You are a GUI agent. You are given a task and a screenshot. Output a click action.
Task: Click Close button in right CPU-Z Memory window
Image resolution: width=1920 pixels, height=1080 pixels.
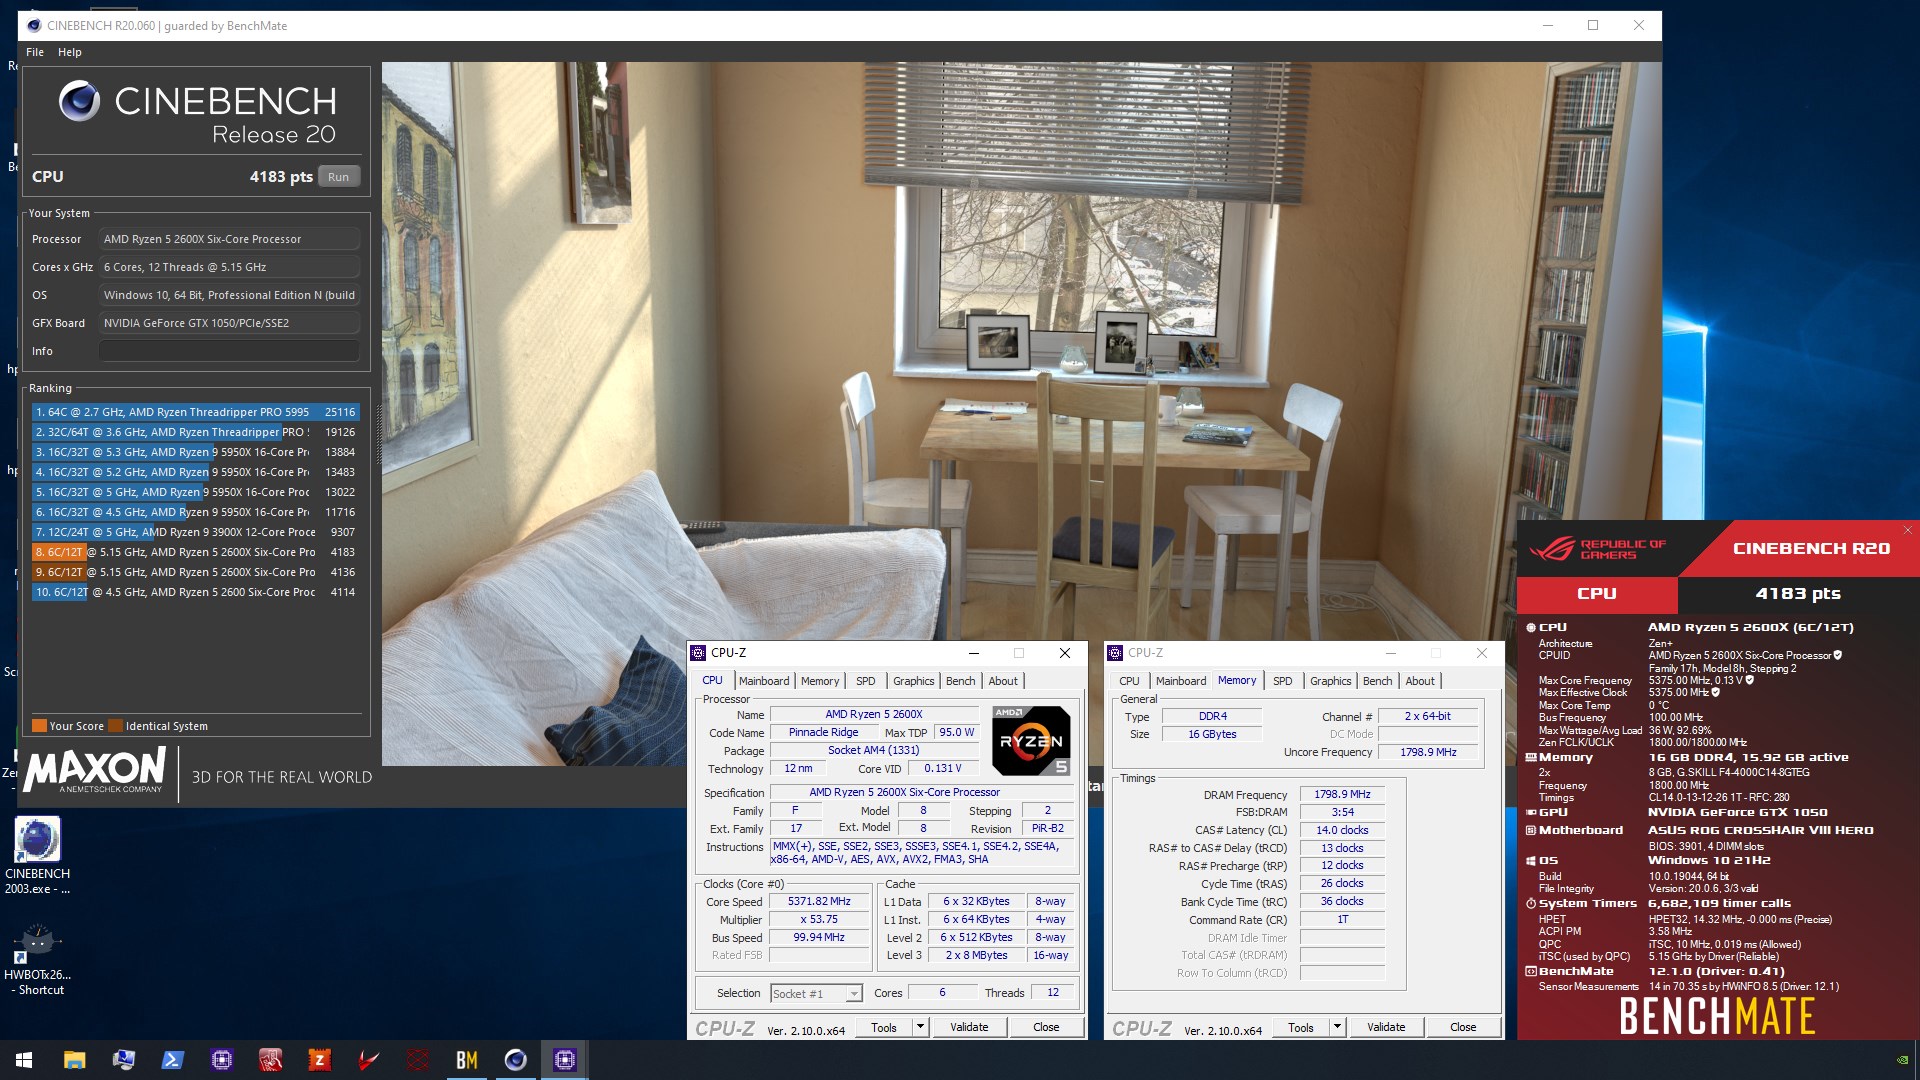[x=1463, y=1027]
